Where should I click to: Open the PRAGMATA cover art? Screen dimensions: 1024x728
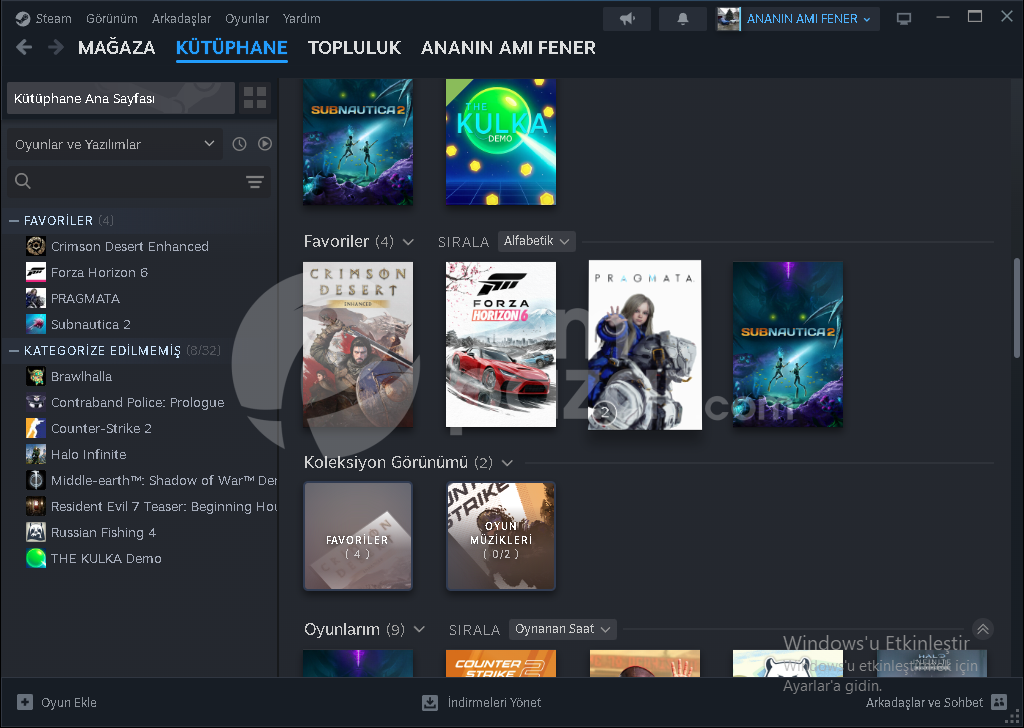tap(645, 345)
